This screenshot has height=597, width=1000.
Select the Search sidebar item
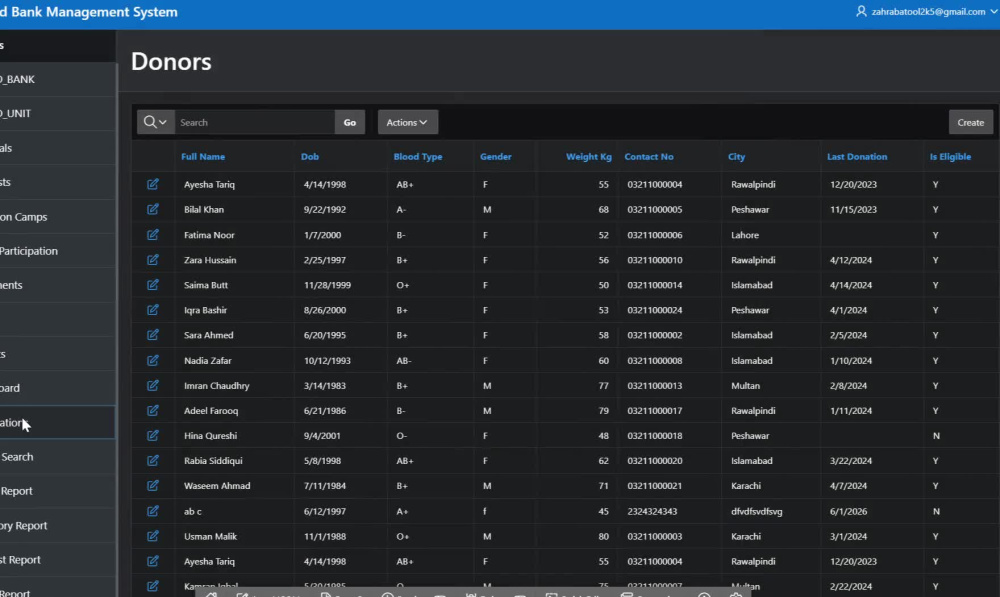(x=57, y=457)
